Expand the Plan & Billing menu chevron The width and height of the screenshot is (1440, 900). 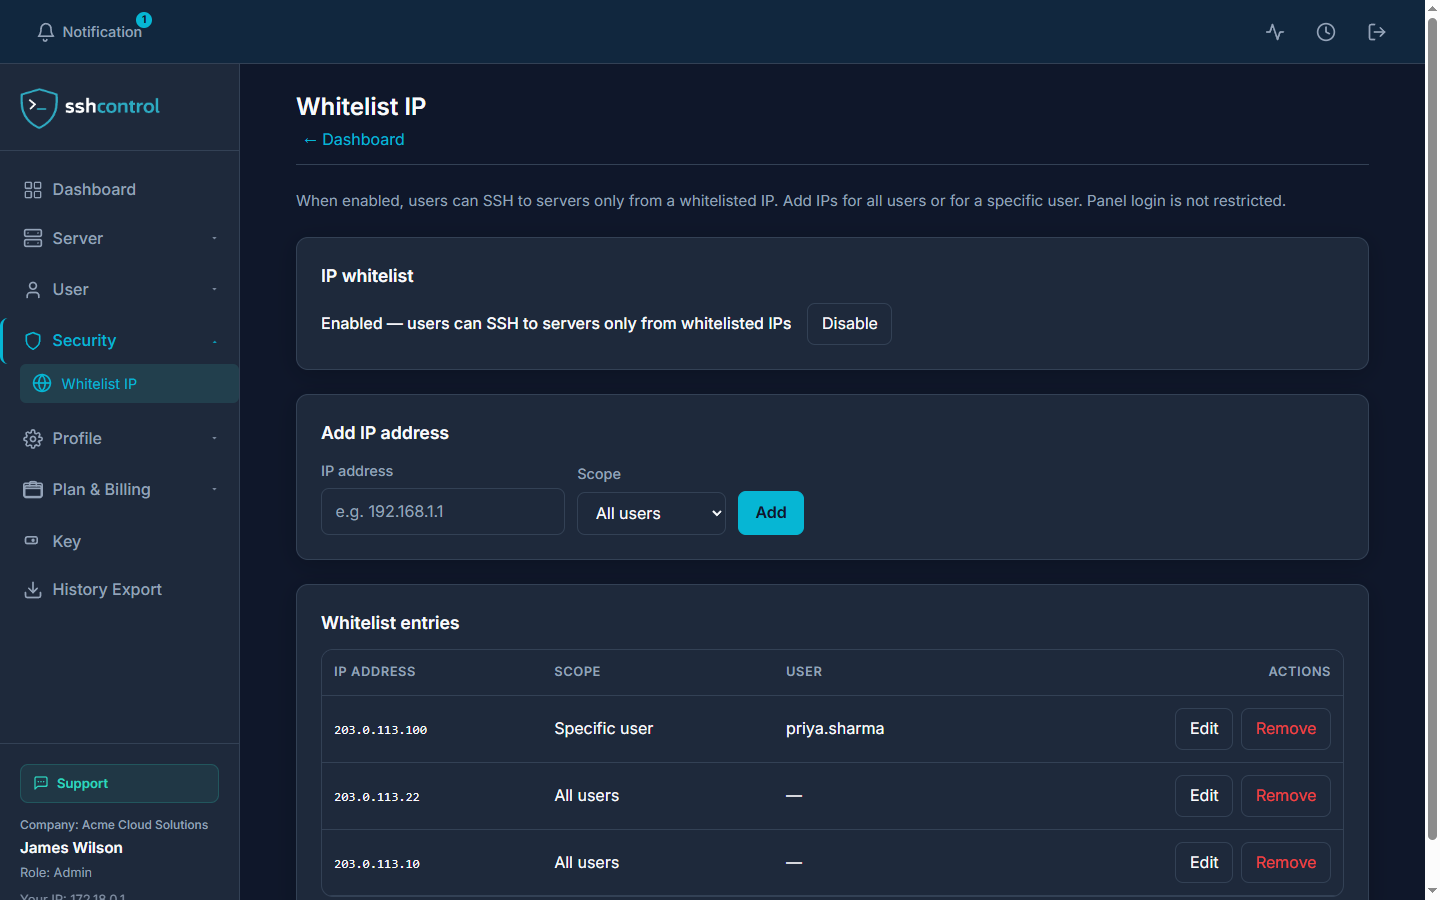point(214,489)
